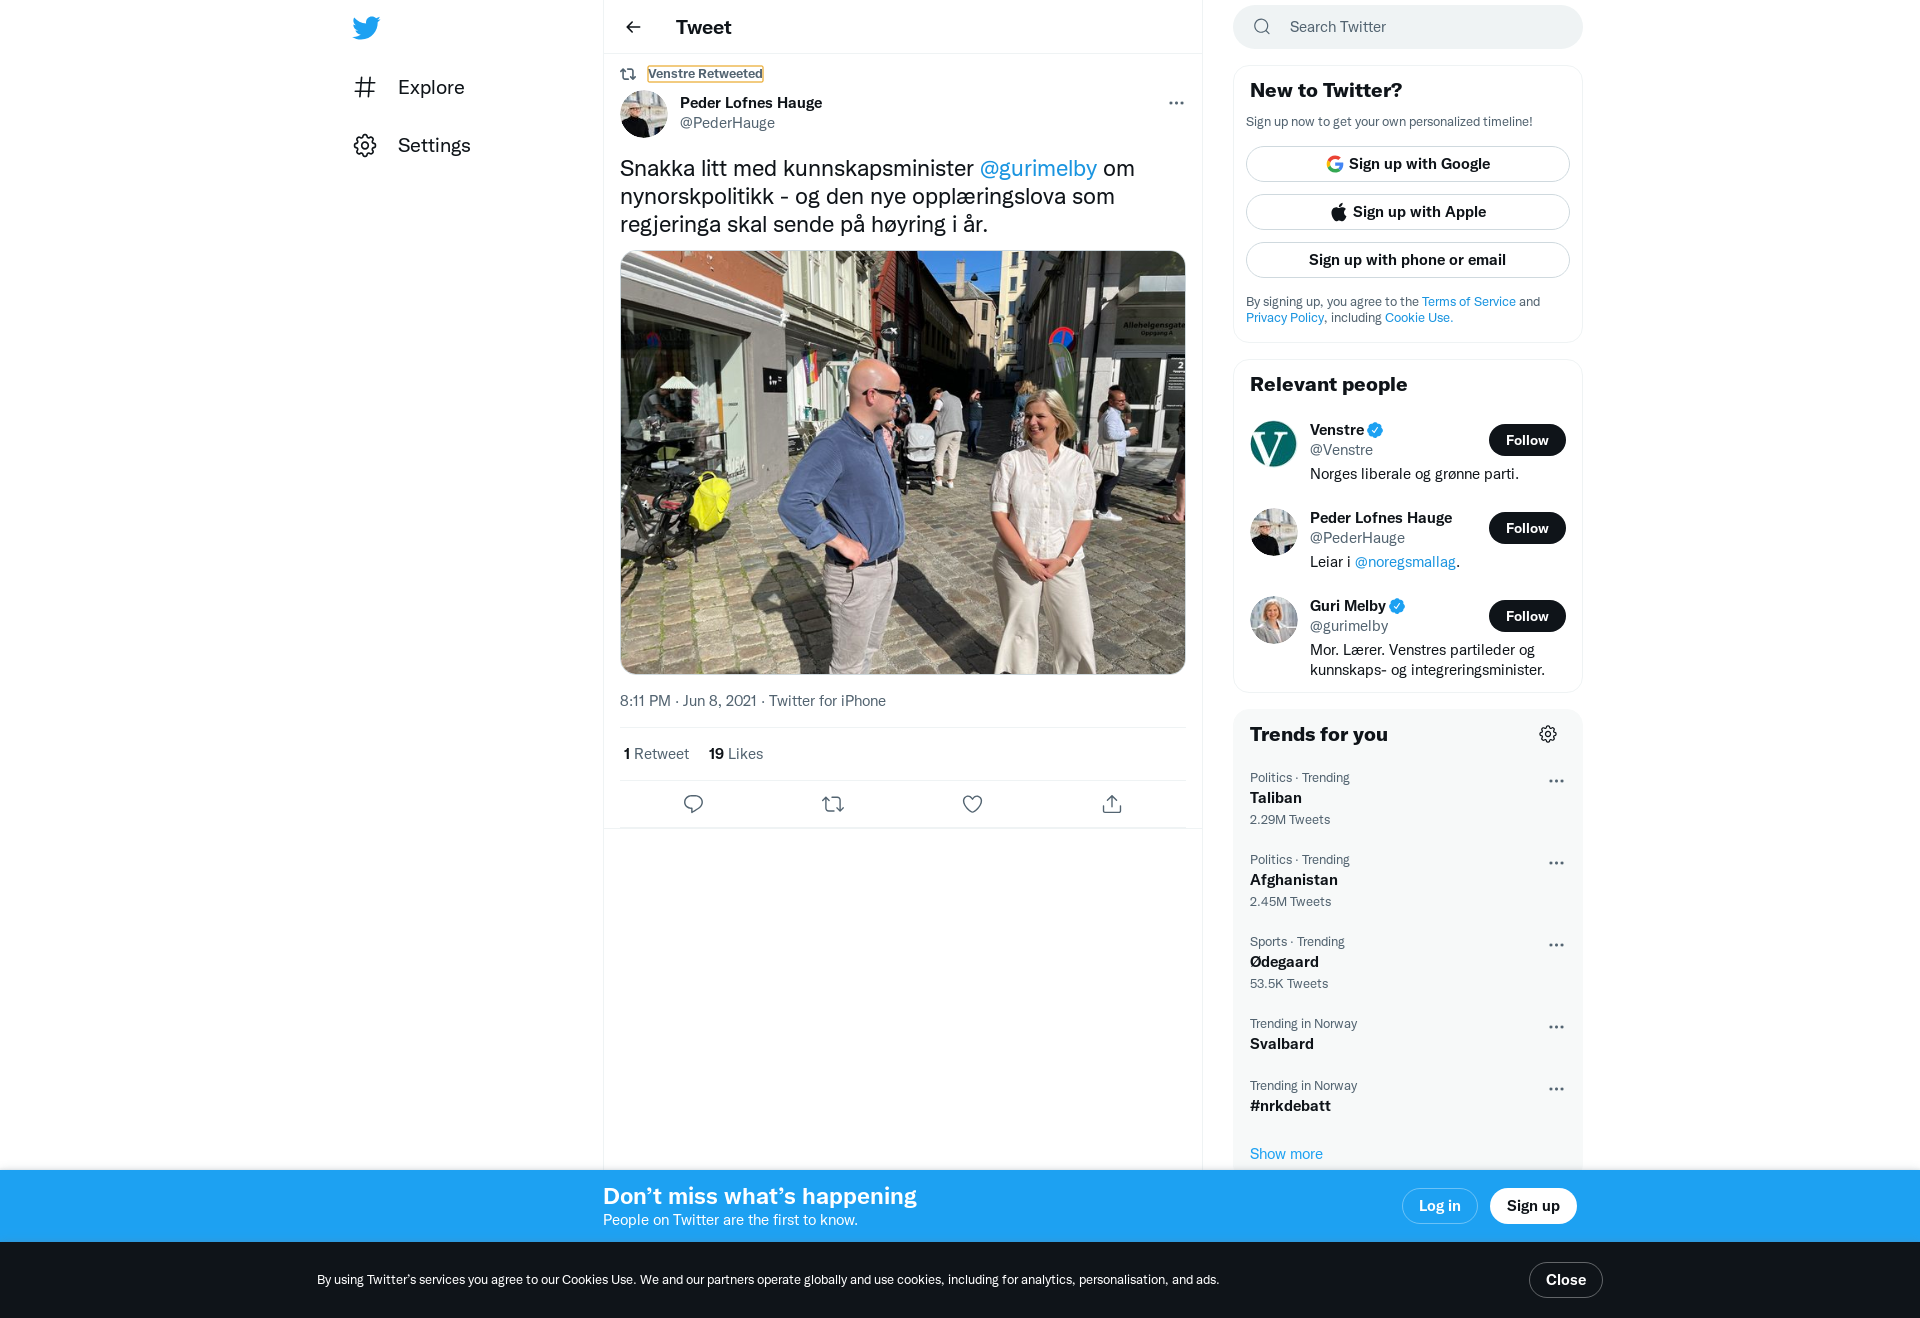Click inside Search Twitter field
Viewport: 1920px width, 1318px height.
coord(1408,27)
